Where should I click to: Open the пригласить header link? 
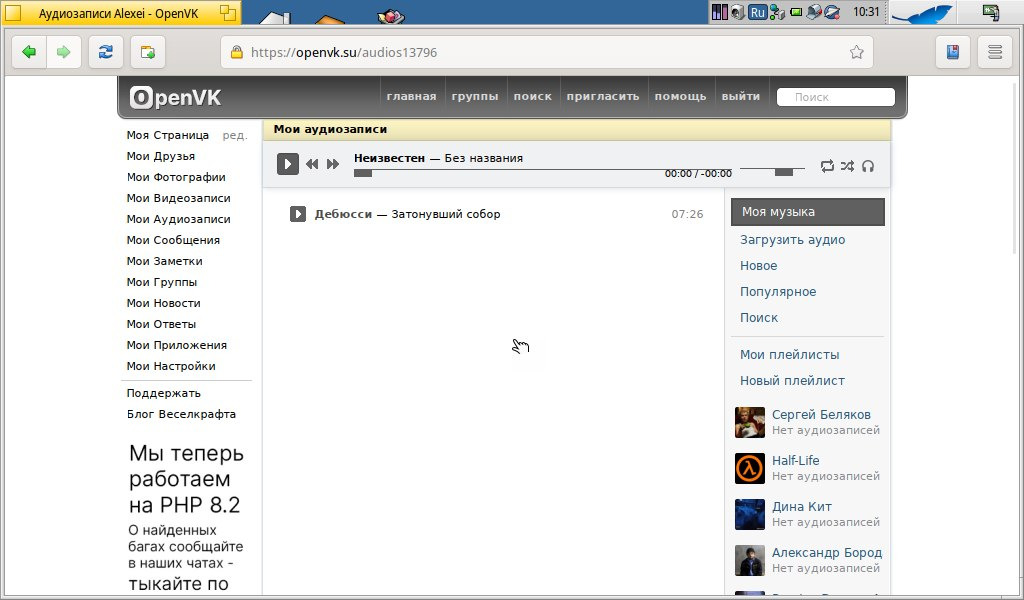click(x=603, y=96)
